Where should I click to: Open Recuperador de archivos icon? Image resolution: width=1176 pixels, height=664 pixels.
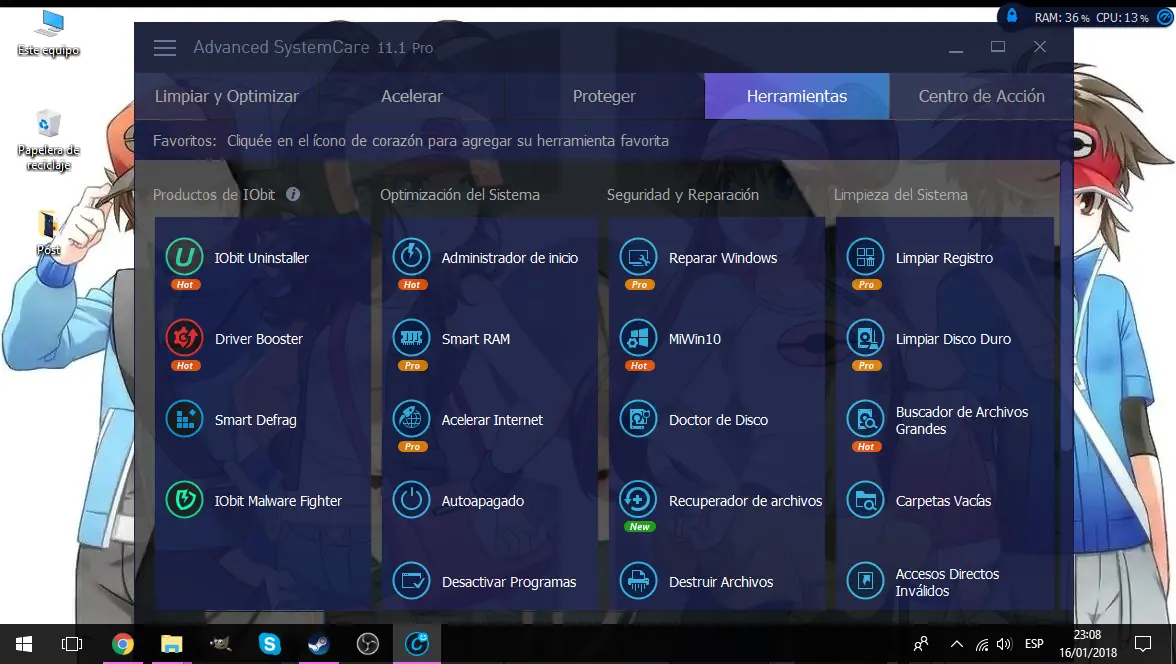638,500
